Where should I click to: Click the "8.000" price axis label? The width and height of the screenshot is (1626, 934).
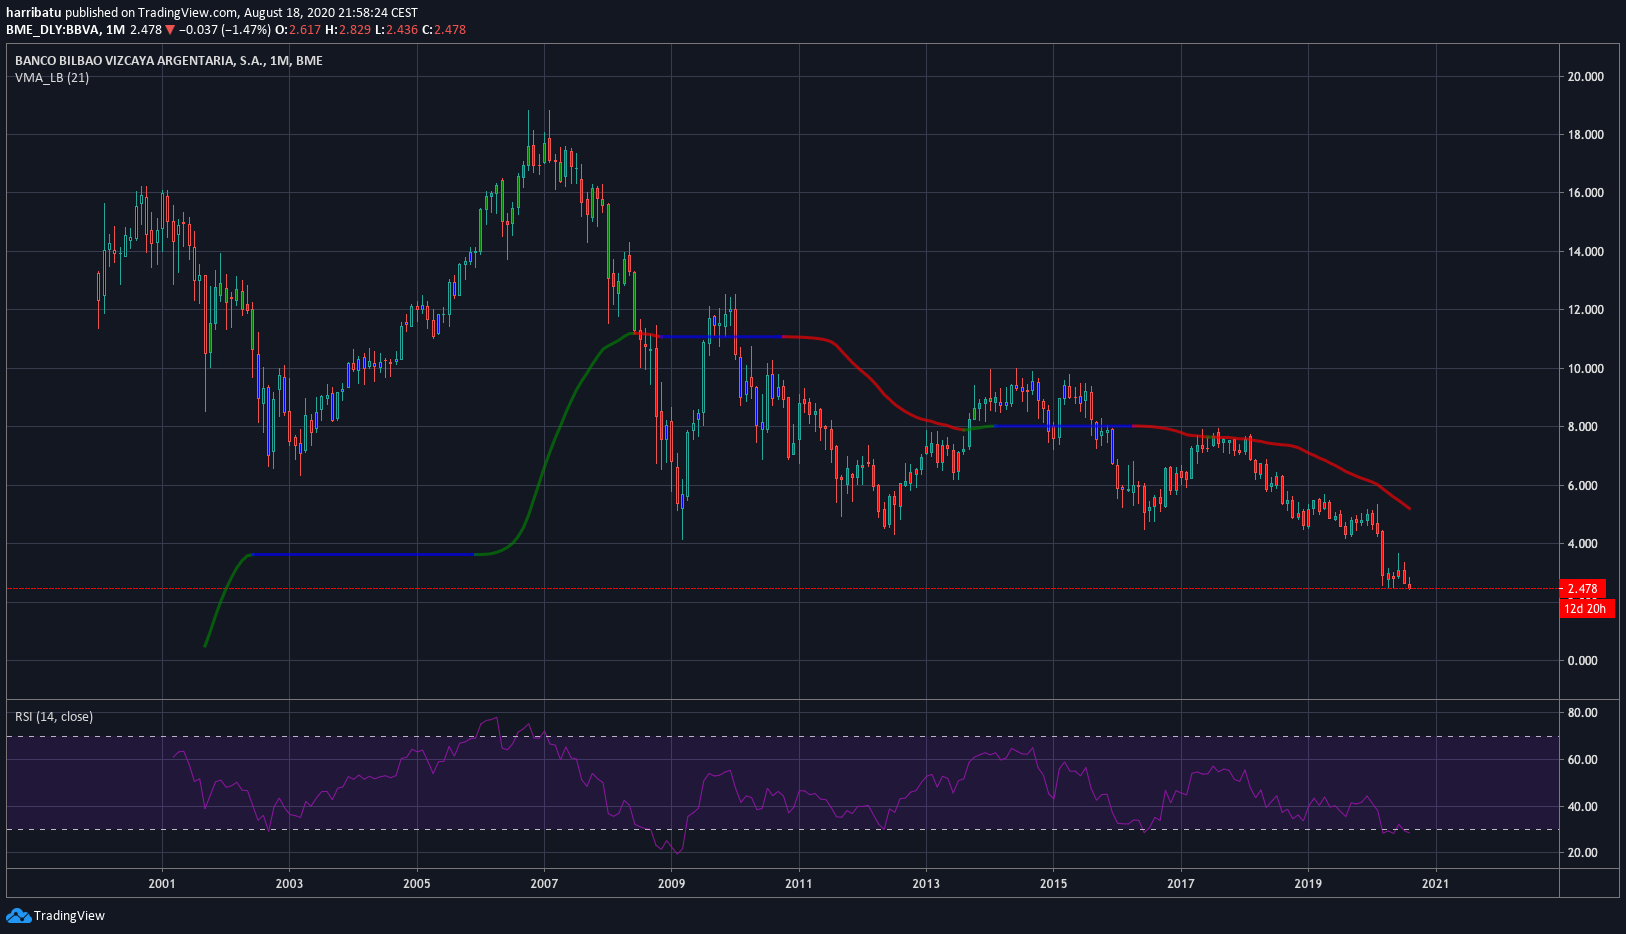(x=1583, y=427)
